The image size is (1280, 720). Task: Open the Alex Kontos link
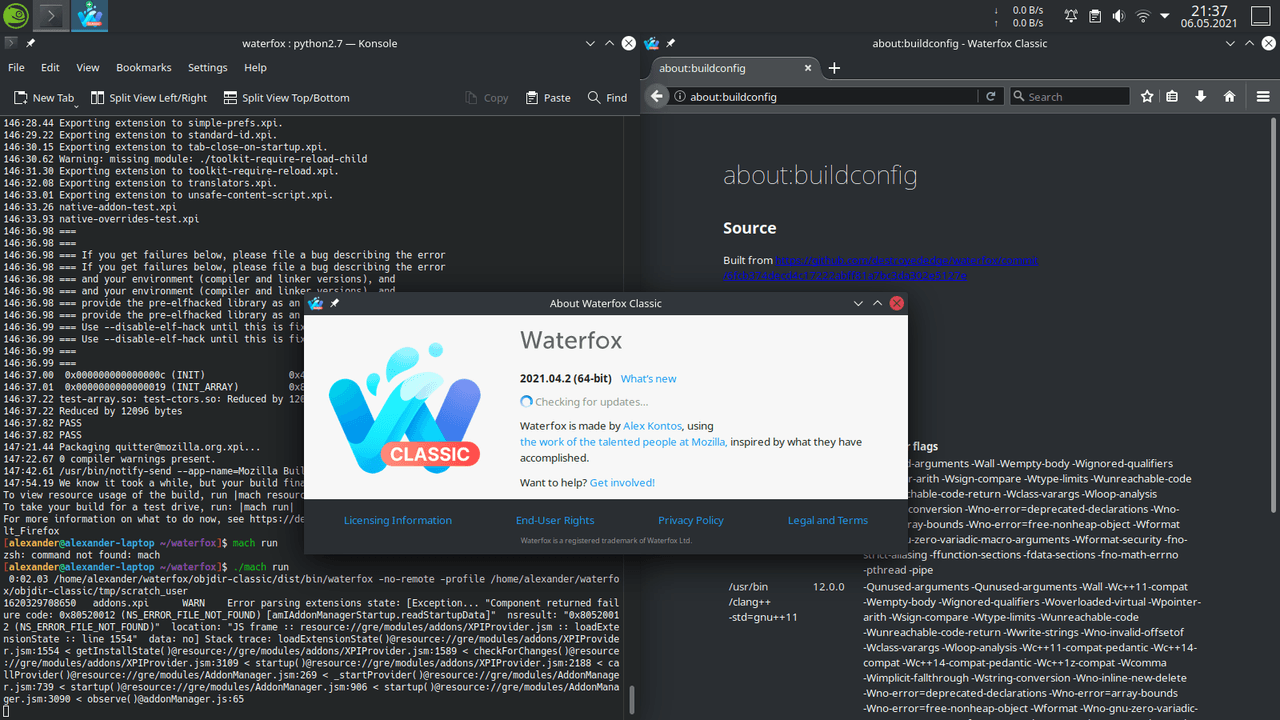pyautogui.click(x=654, y=426)
